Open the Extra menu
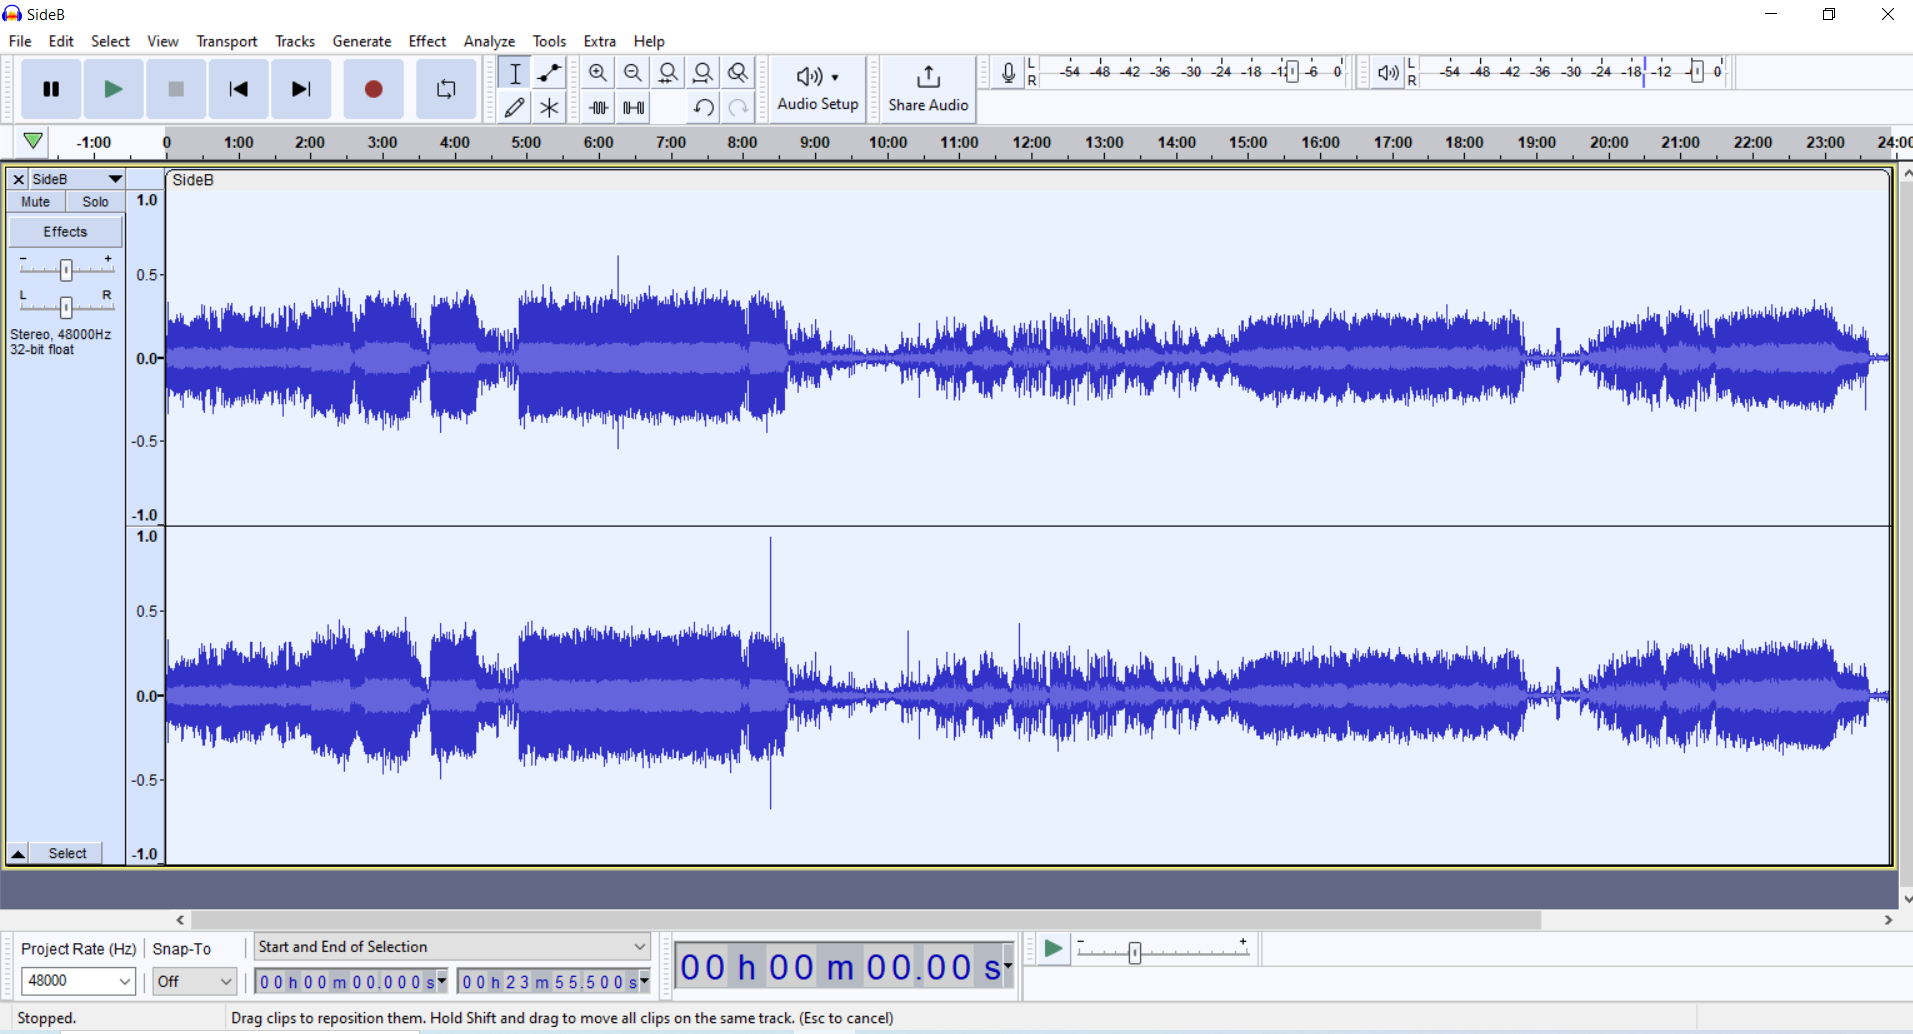This screenshot has width=1913, height=1034. [x=600, y=41]
